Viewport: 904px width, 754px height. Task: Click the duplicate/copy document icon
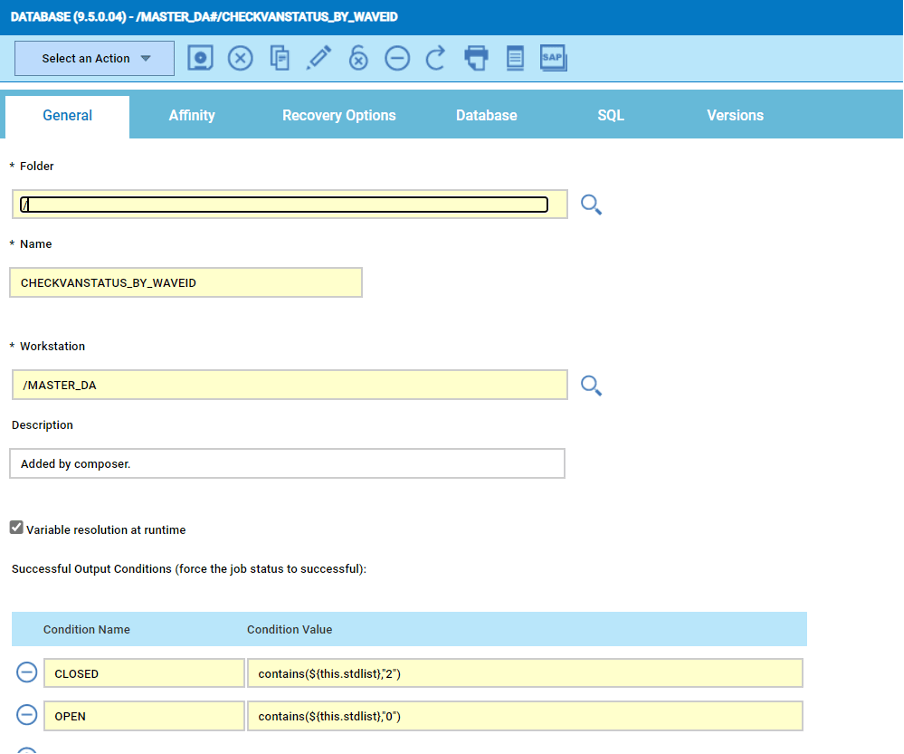[x=280, y=58]
